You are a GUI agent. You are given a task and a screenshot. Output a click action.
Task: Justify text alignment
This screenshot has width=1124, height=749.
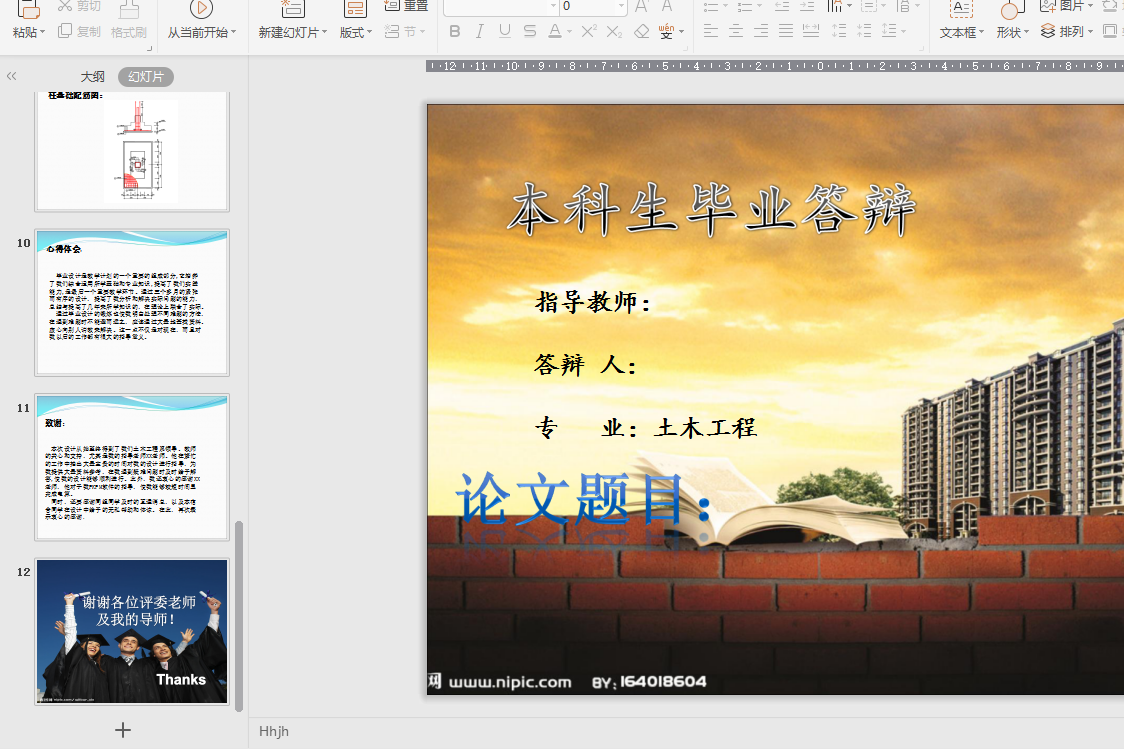(786, 32)
